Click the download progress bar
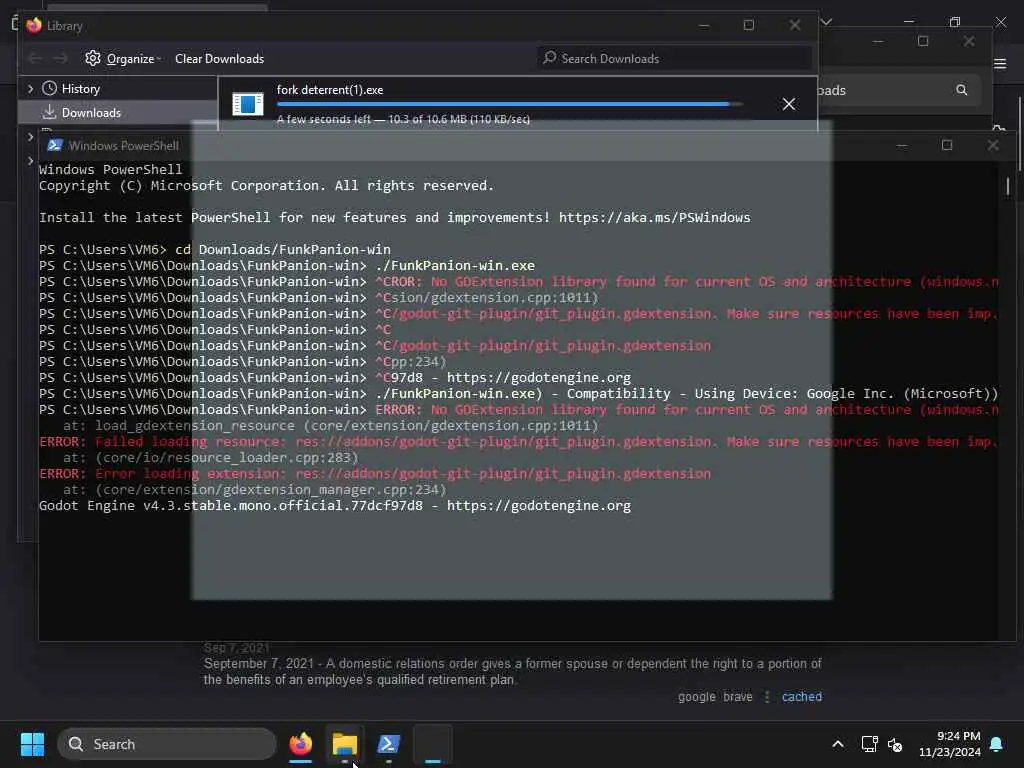 click(509, 104)
